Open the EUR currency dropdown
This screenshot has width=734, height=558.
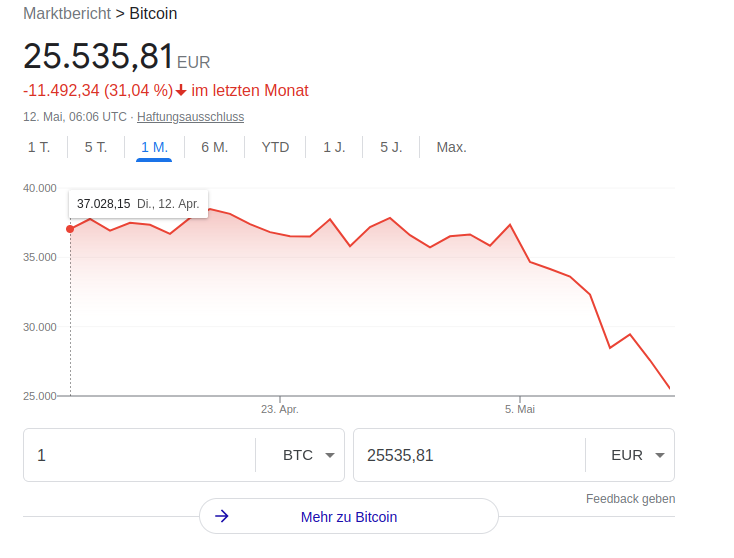638,455
